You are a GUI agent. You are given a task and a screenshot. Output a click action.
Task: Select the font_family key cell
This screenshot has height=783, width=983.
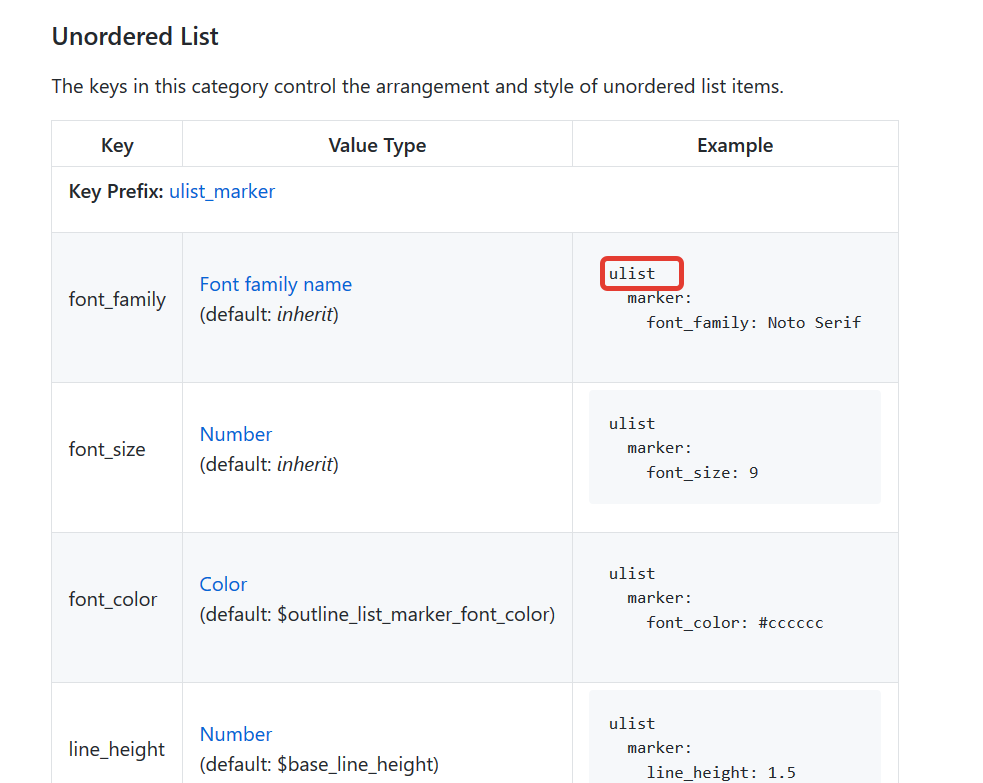point(117,299)
